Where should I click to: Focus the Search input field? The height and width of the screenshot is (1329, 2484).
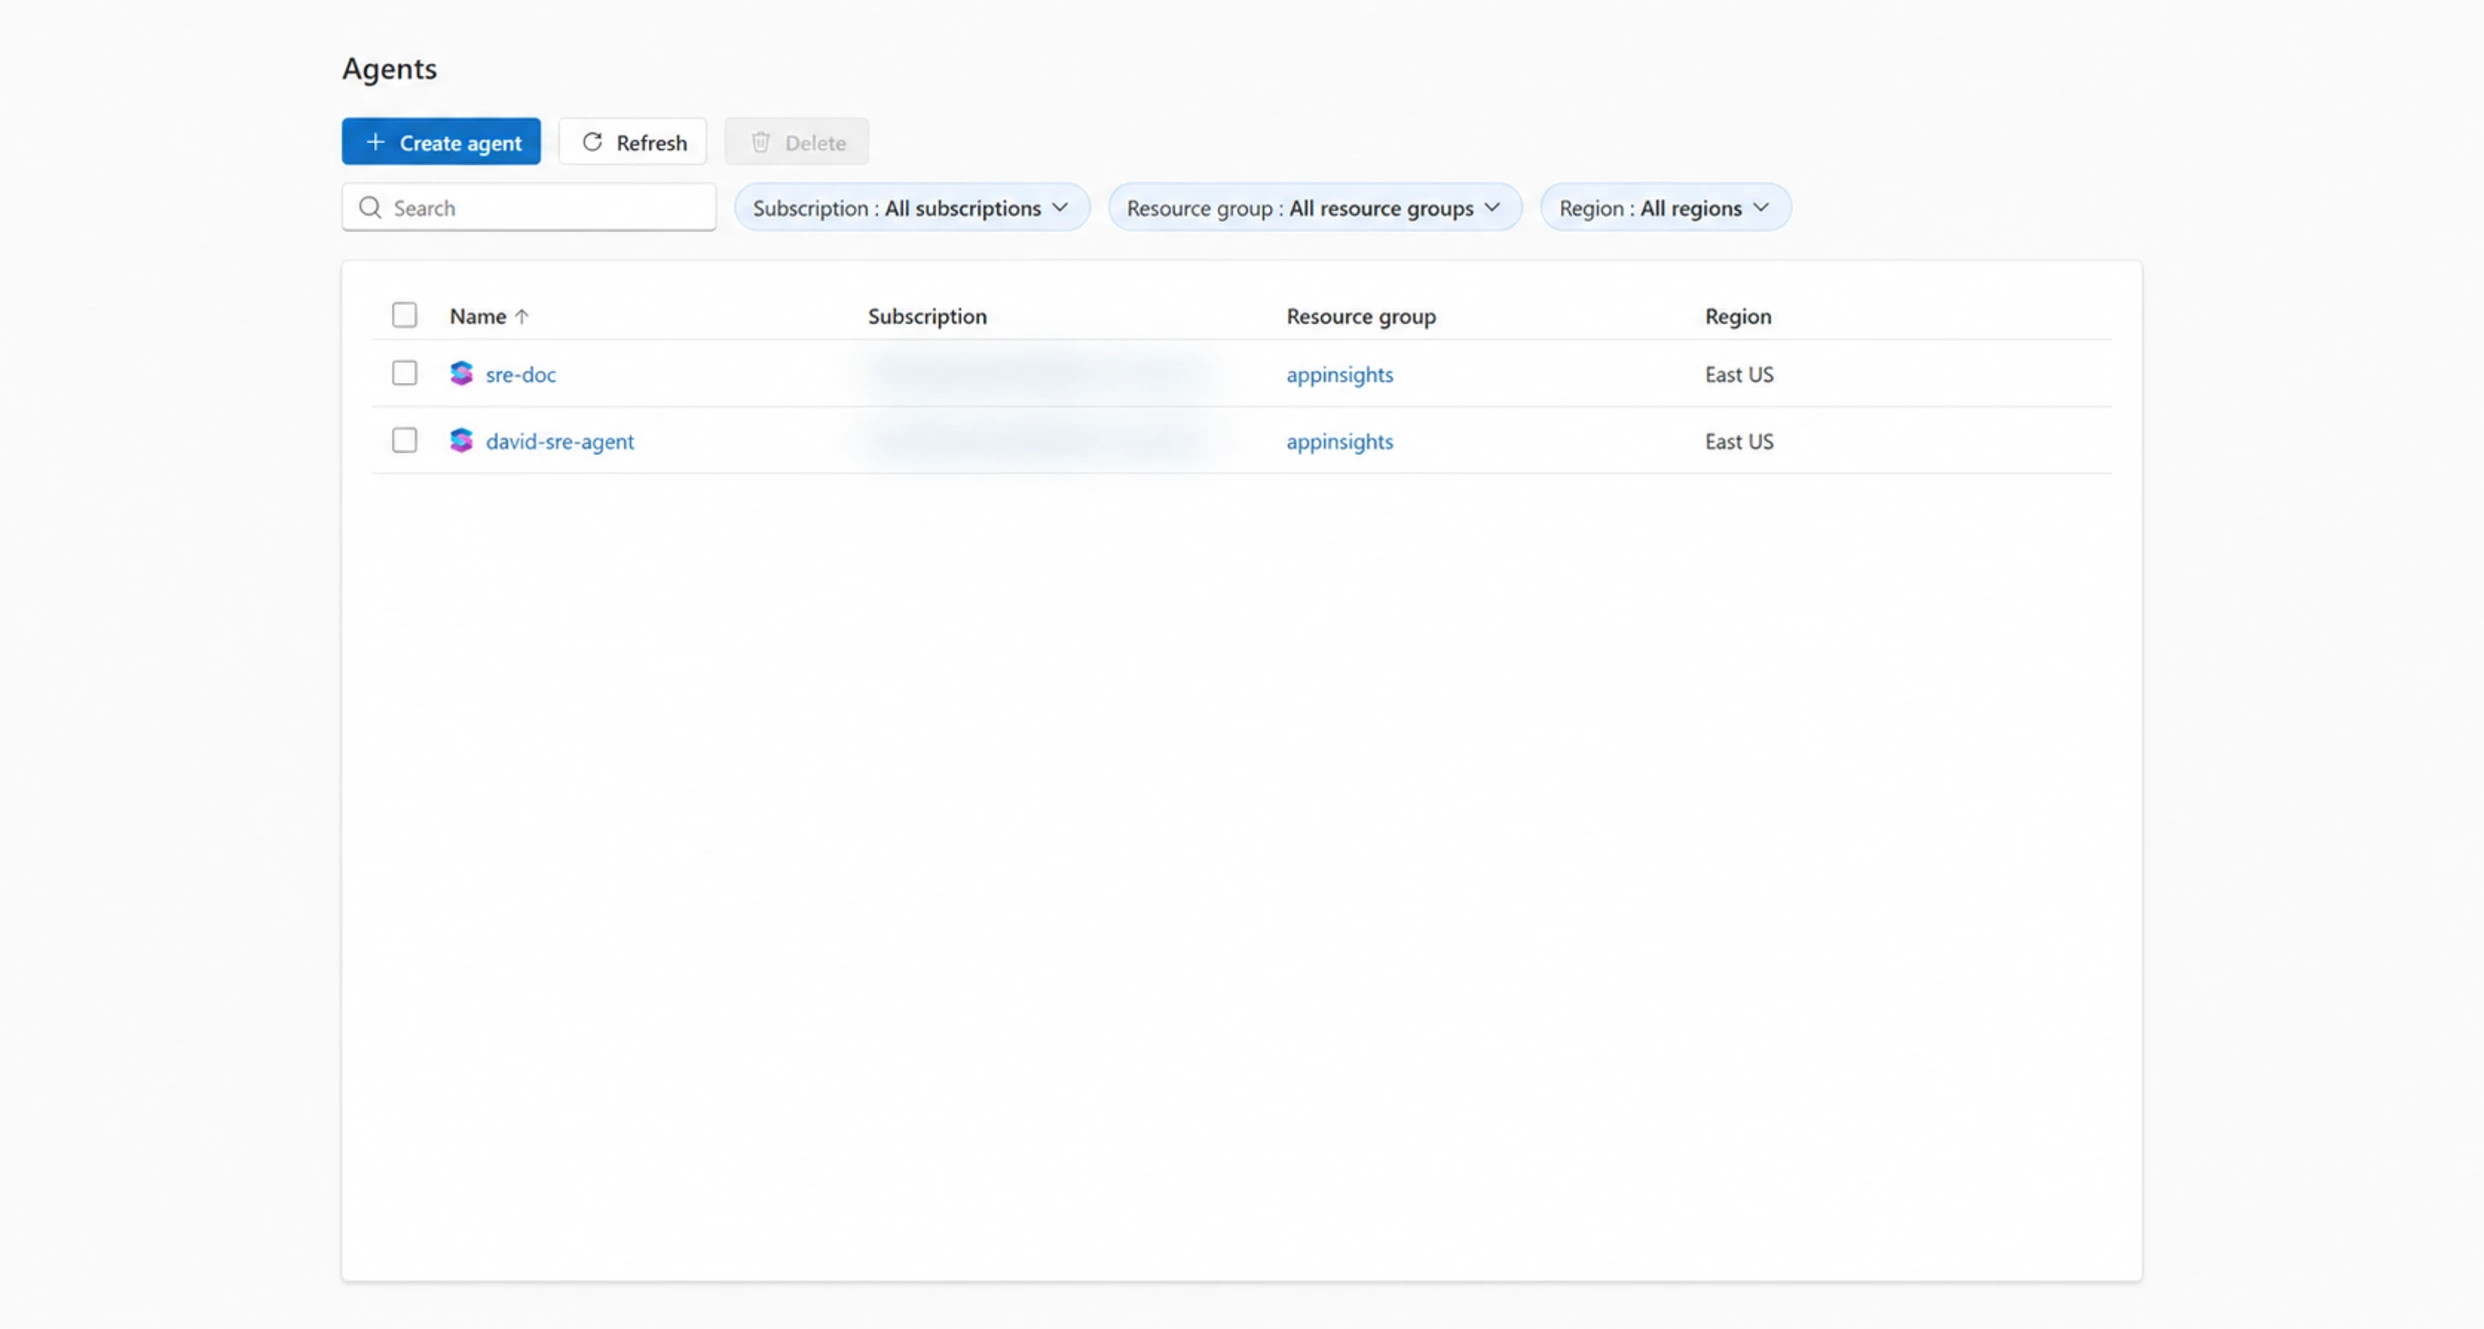(529, 207)
